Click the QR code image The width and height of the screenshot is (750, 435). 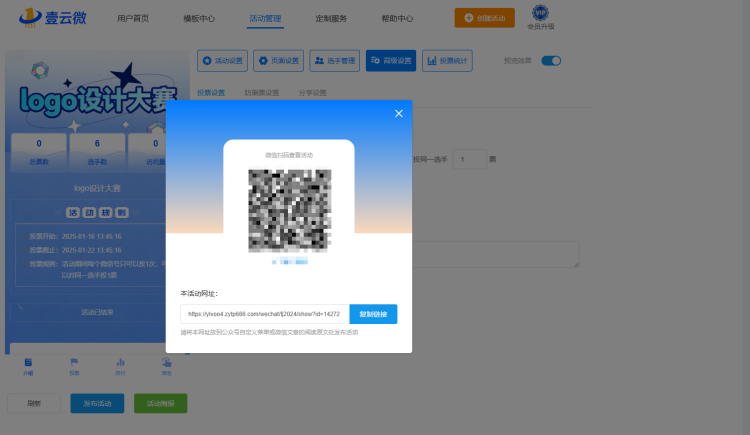289,210
